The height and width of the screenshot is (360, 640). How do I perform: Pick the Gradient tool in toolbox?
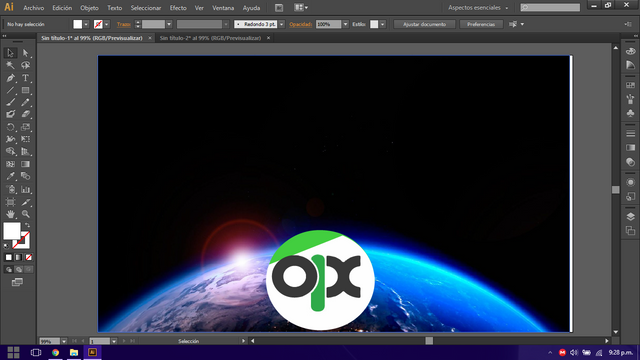25,164
